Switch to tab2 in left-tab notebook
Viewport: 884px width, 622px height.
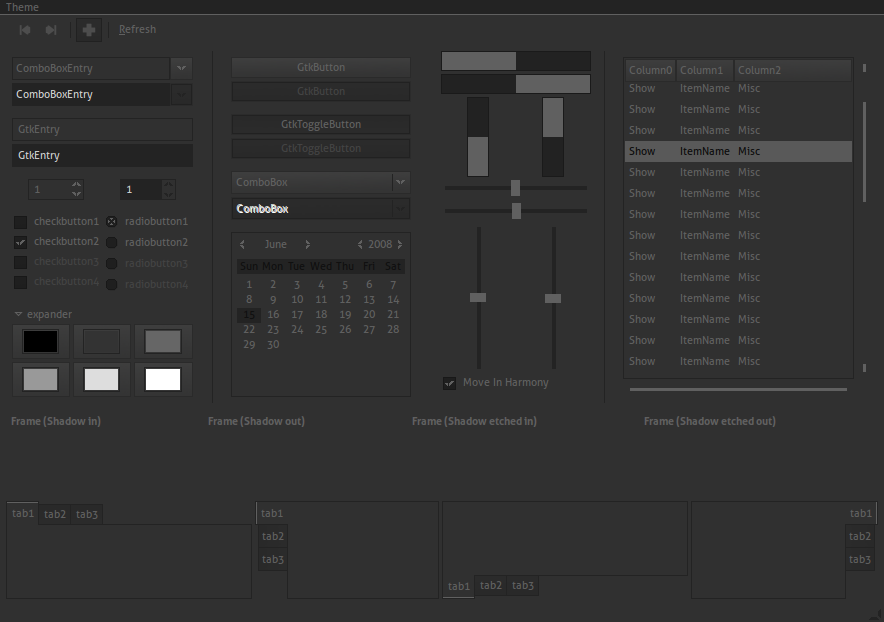pos(273,536)
